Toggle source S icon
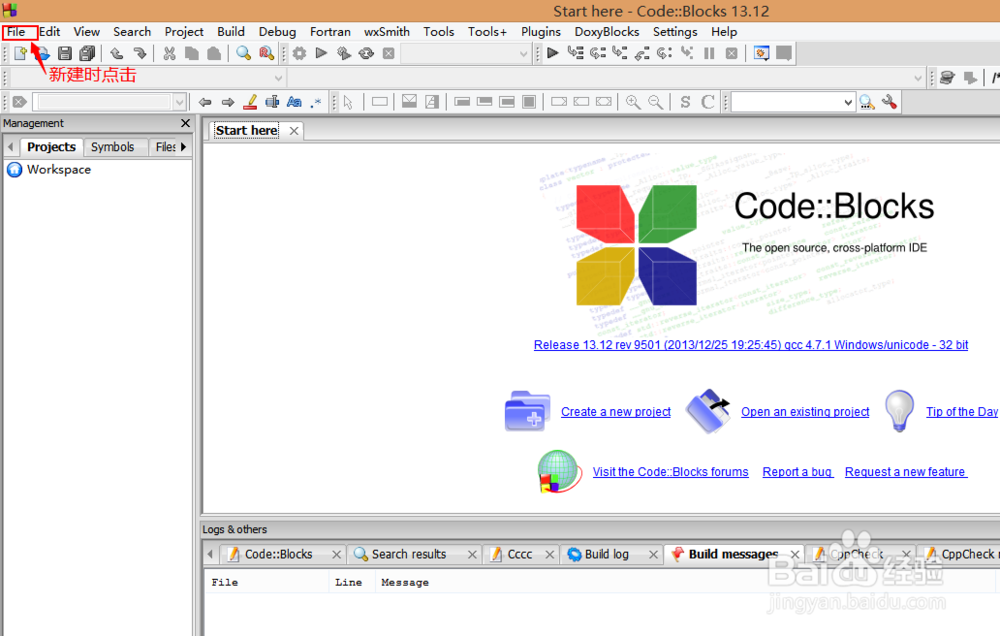This screenshot has height=636, width=1000. pos(685,102)
